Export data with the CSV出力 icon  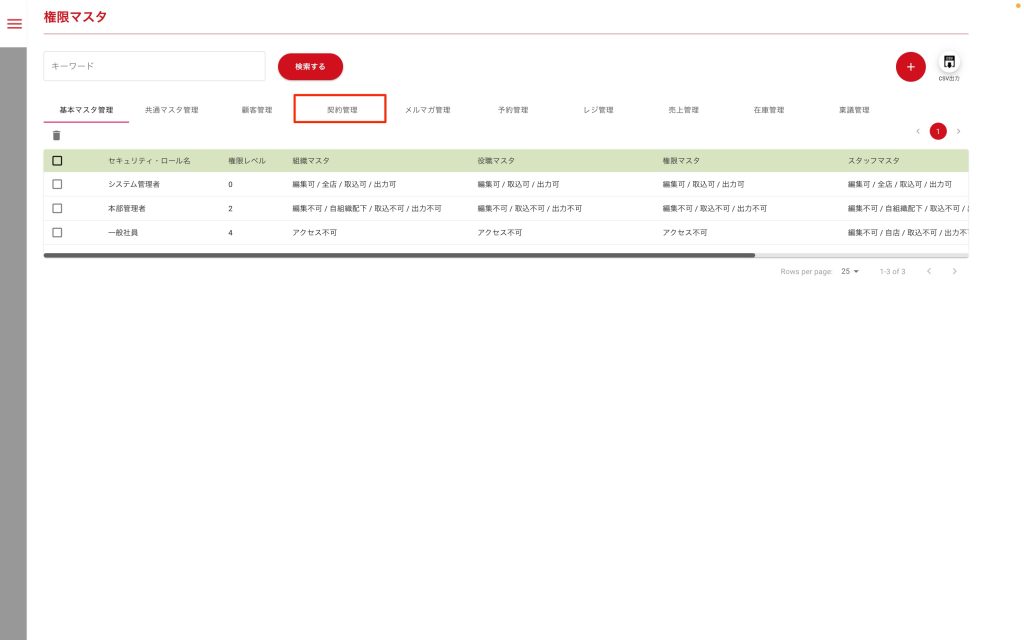[x=949, y=63]
